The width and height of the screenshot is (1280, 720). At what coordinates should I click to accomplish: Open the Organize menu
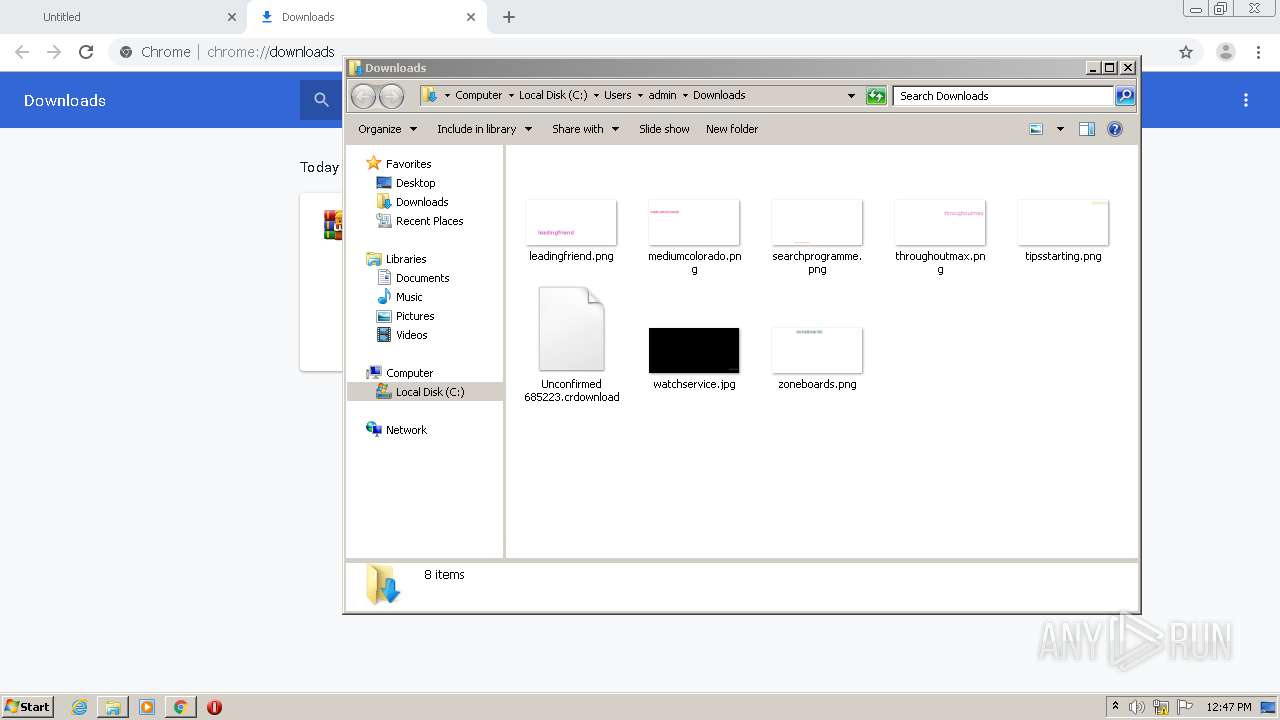click(x=387, y=129)
